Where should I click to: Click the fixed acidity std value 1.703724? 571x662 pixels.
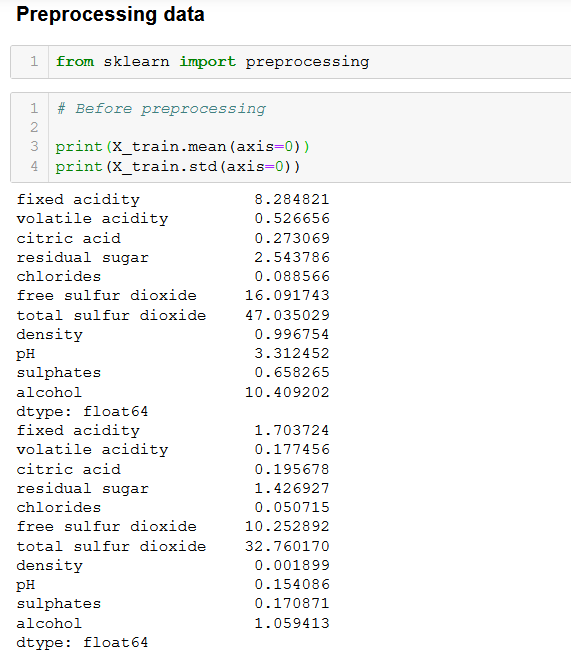click(291, 431)
